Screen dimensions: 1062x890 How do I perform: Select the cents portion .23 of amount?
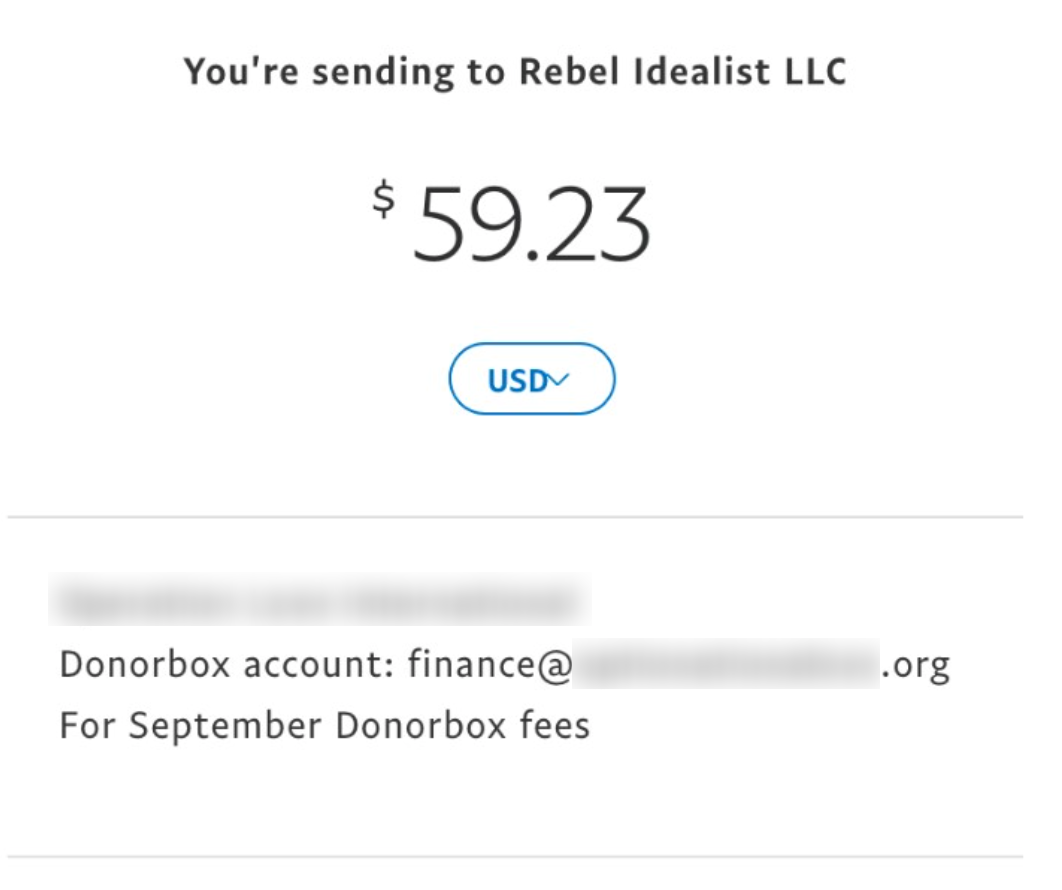click(596, 224)
